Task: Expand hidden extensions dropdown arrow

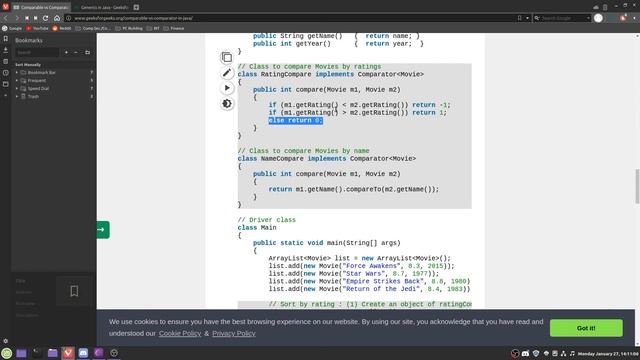Action: (x=634, y=18)
